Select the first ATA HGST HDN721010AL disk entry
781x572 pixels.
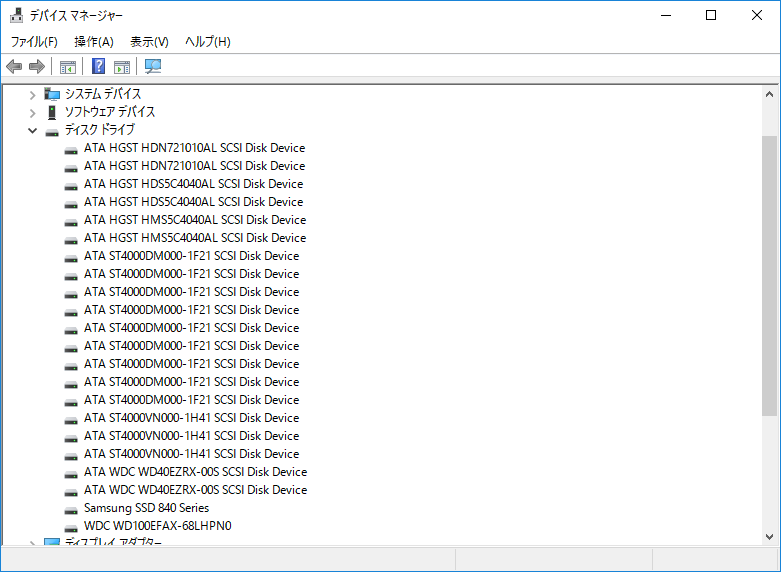tap(194, 148)
